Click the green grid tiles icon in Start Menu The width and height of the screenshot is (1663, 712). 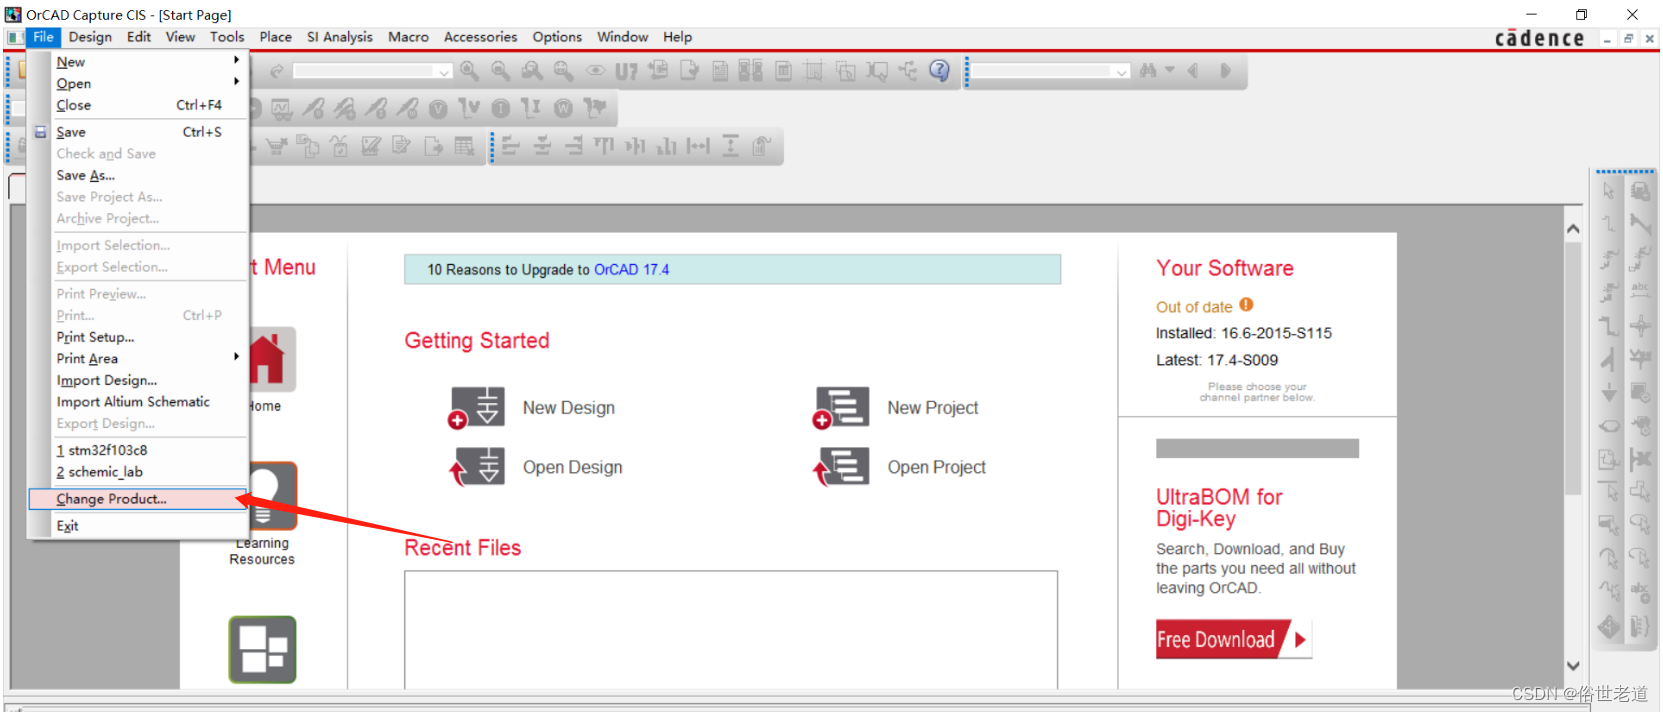262,649
